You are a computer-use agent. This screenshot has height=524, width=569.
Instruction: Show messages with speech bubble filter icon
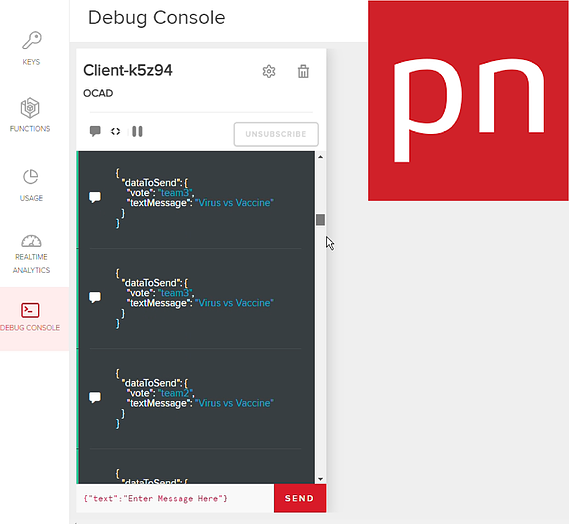[95, 131]
